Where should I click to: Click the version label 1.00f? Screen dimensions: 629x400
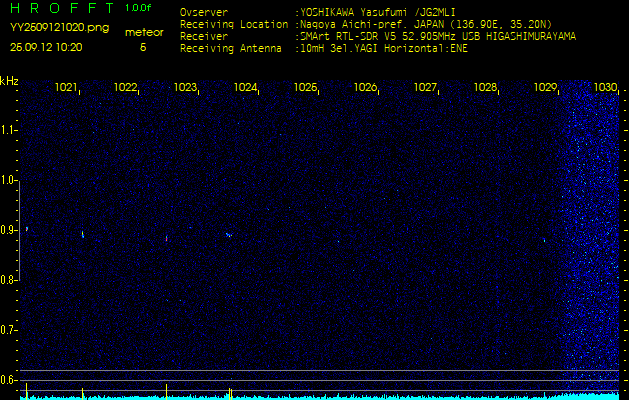138,8
